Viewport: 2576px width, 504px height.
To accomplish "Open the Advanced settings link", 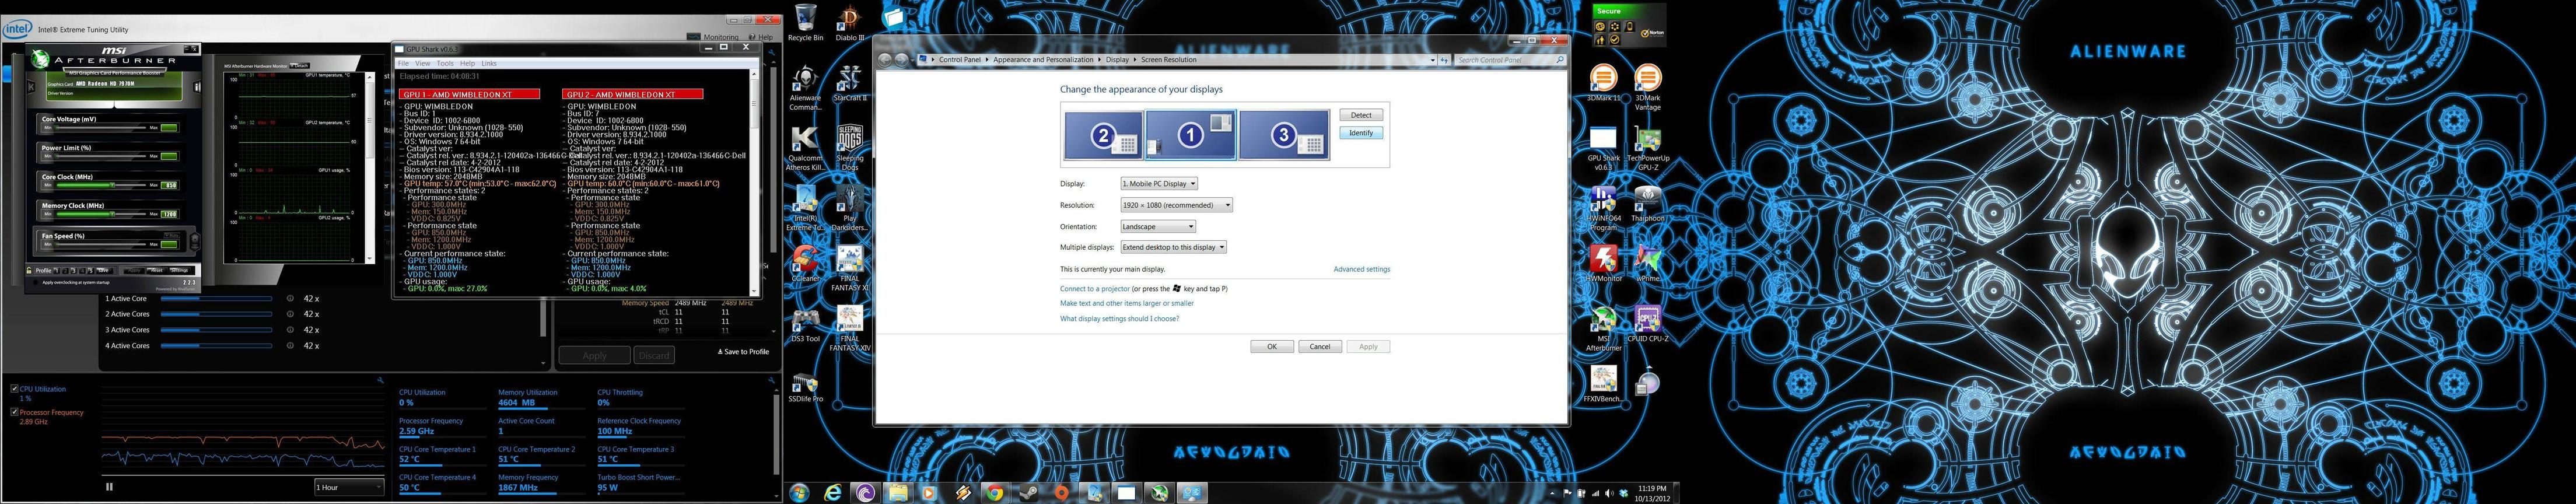I will pyautogui.click(x=1361, y=269).
